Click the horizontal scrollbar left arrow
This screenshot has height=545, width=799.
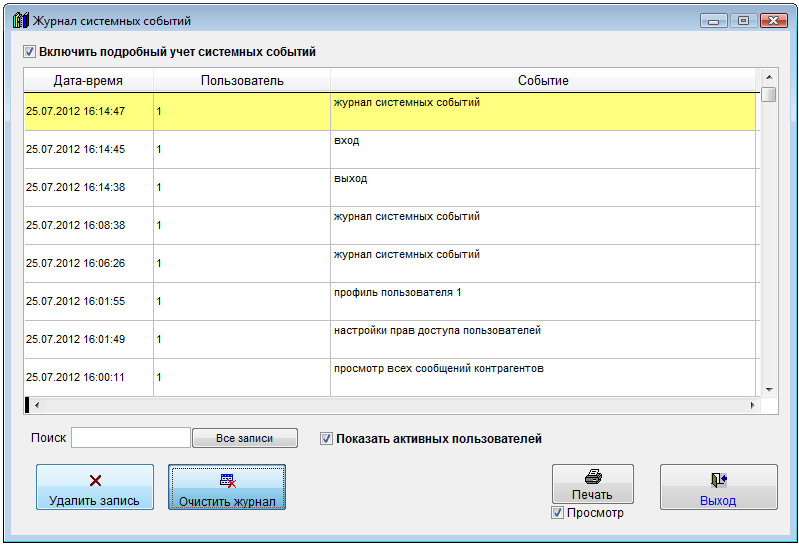click(37, 405)
